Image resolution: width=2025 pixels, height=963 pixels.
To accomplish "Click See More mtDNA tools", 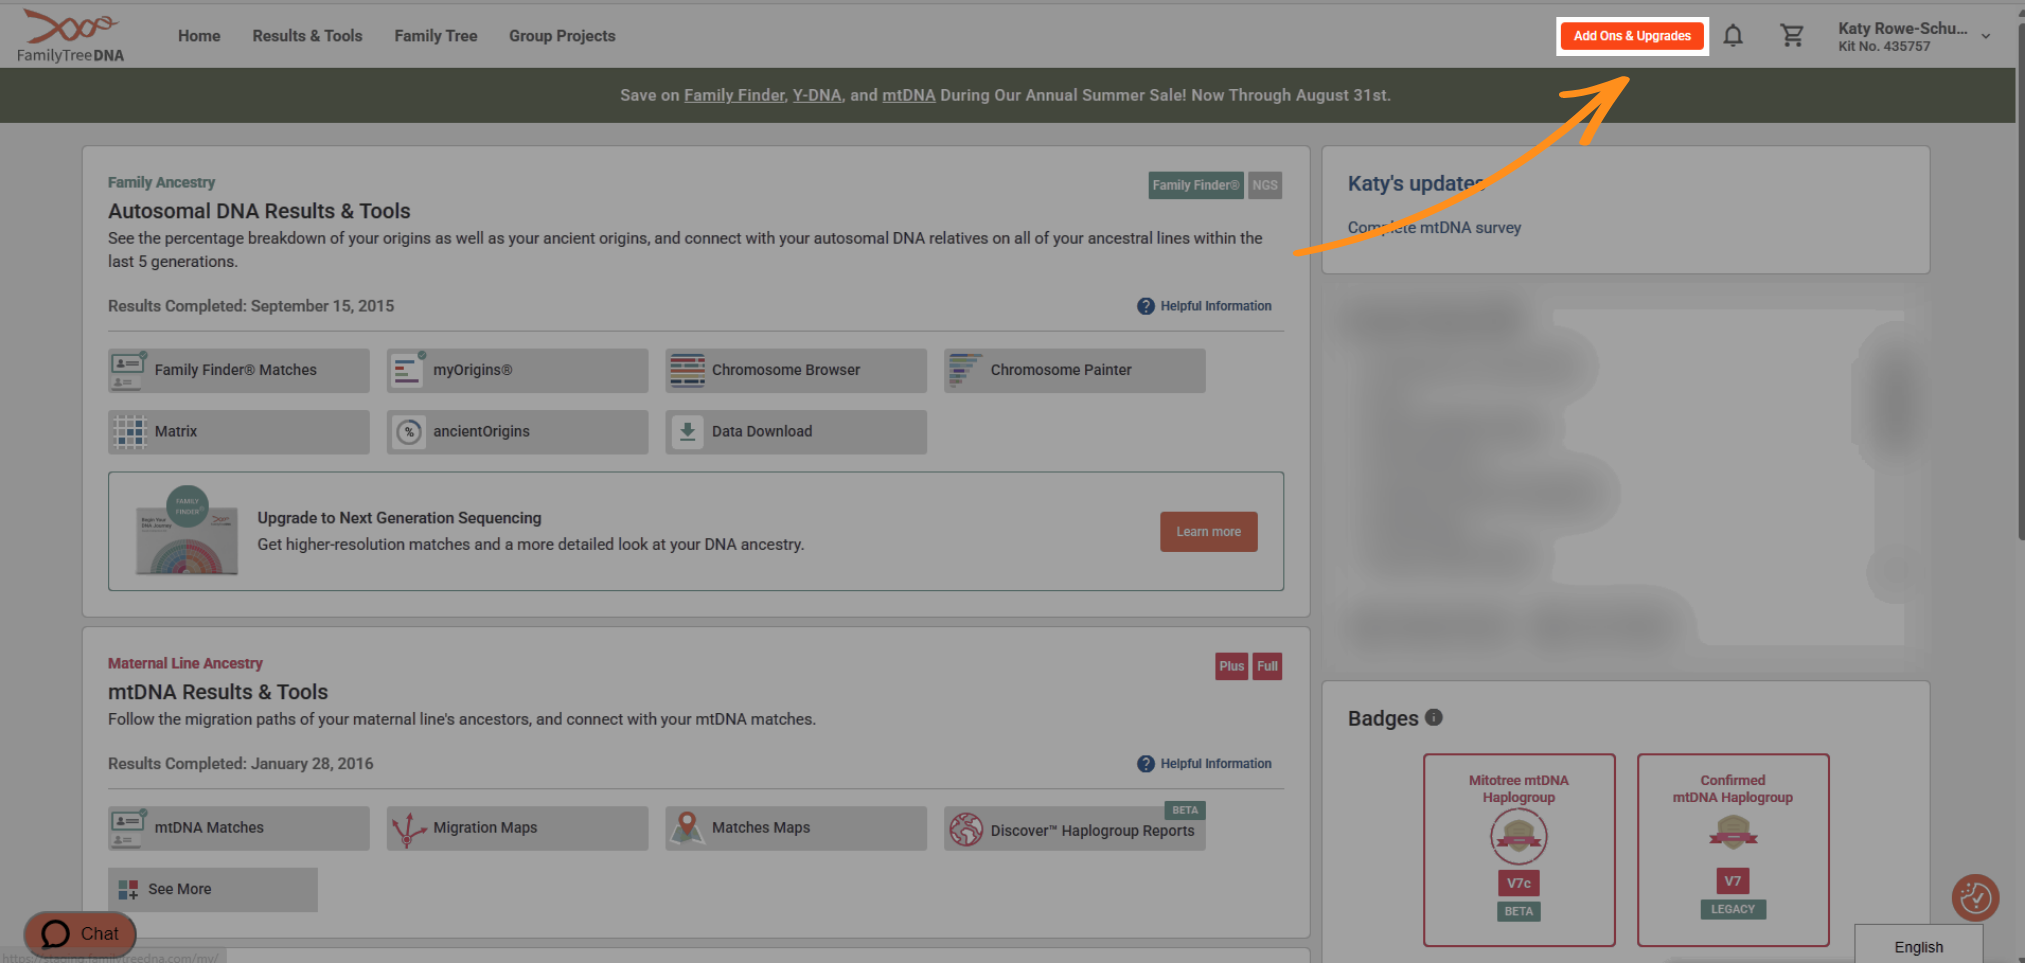I will click(x=213, y=890).
